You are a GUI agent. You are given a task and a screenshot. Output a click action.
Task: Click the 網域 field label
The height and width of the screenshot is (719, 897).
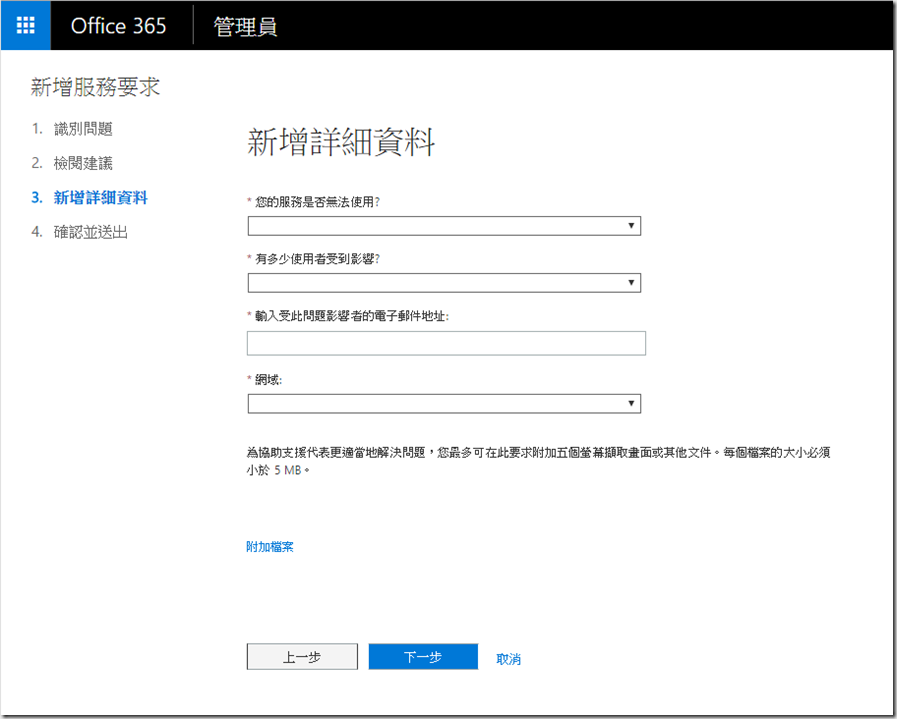[268, 381]
